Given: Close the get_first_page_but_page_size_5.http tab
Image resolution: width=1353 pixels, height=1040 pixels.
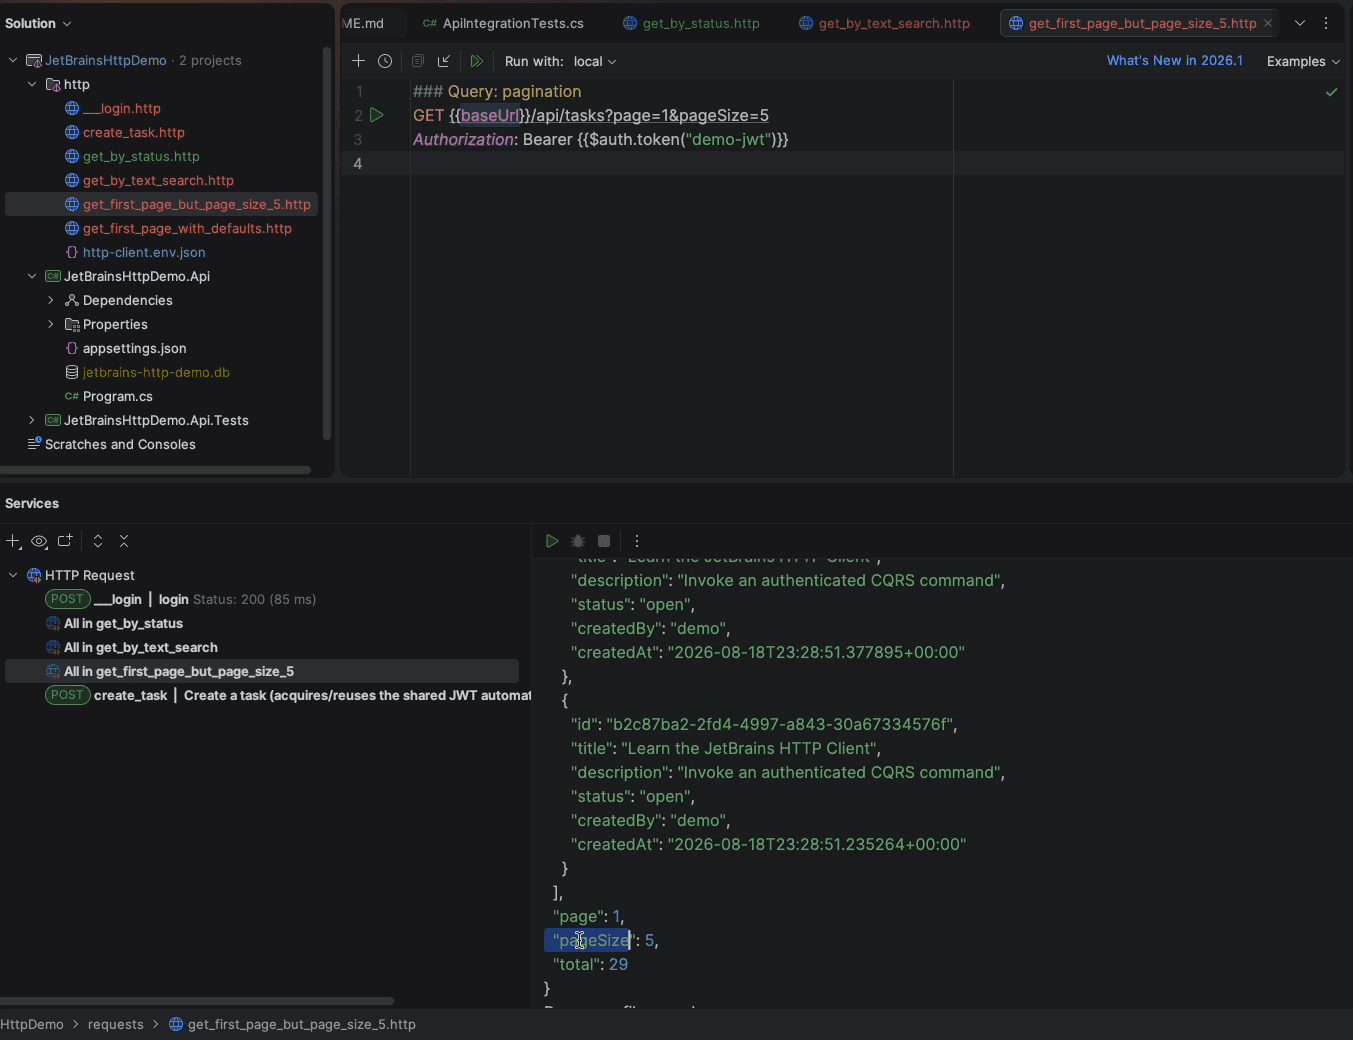Looking at the screenshot, I should tap(1268, 23).
